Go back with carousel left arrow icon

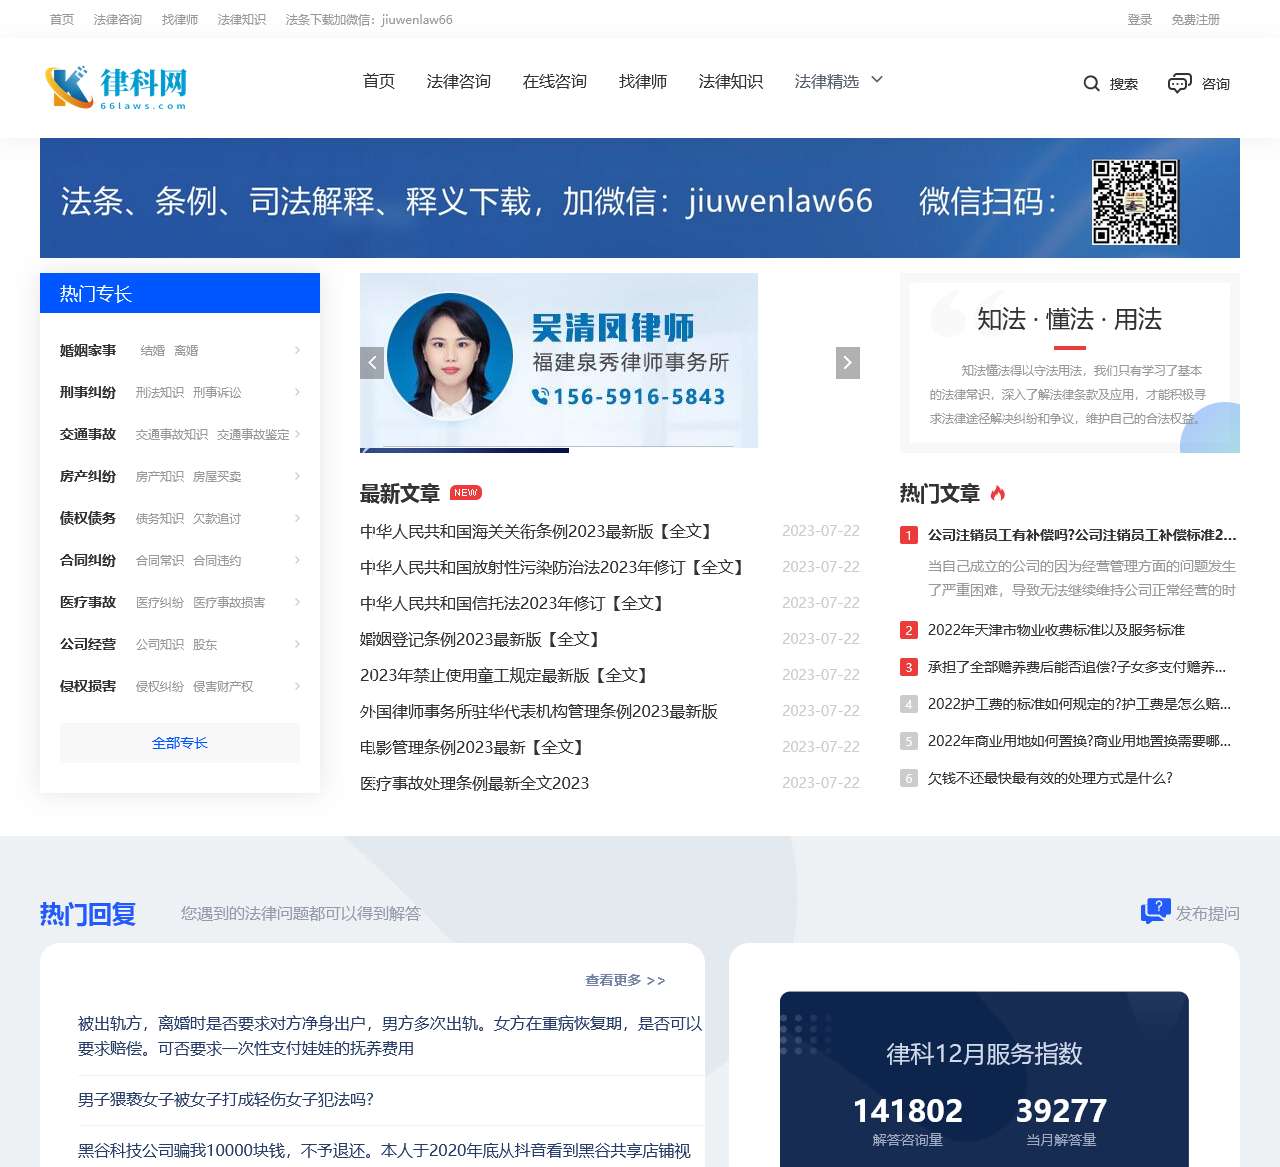[372, 362]
